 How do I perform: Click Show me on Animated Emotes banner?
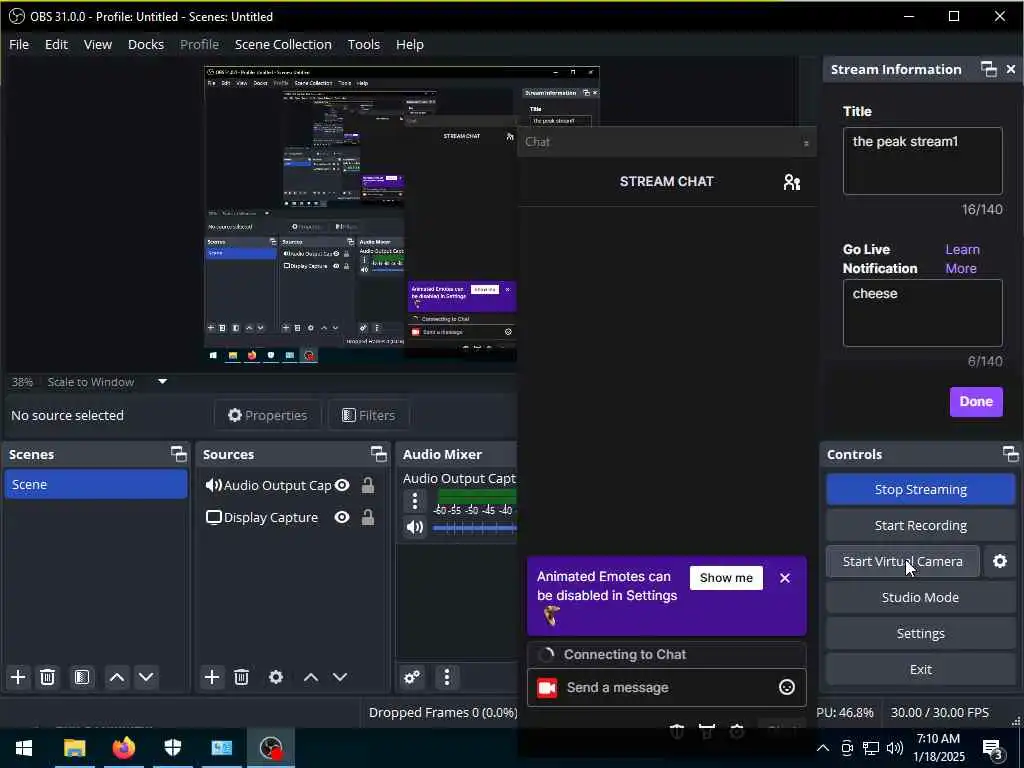(726, 578)
